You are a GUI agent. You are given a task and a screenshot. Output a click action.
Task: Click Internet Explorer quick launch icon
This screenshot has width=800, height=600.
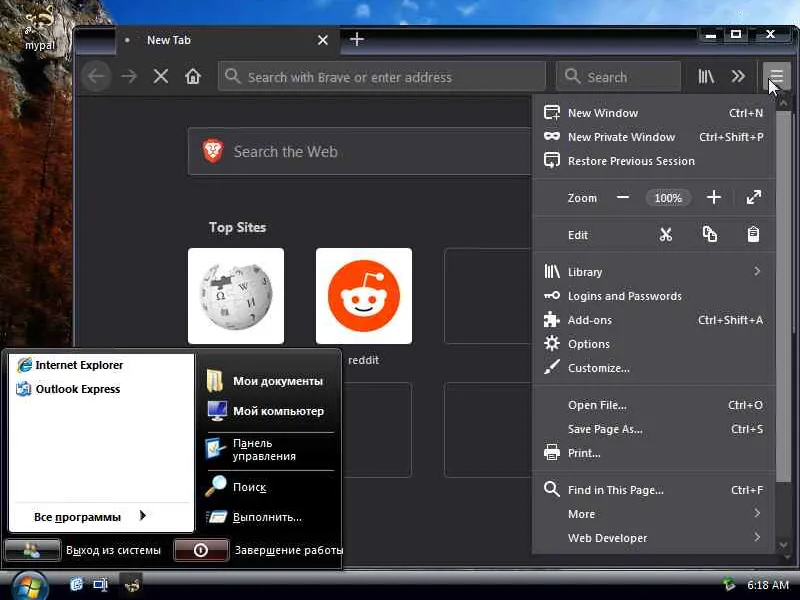click(77, 584)
